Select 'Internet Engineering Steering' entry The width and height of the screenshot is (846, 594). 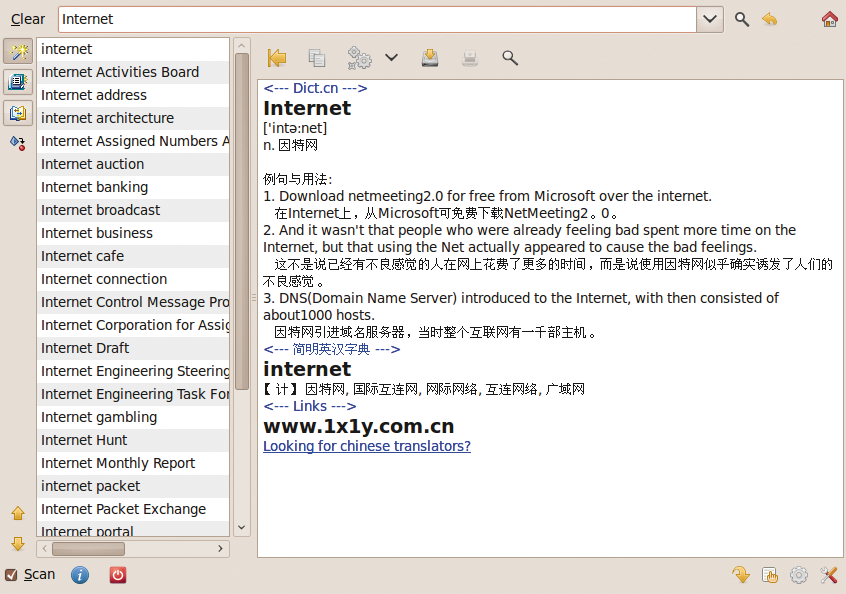133,371
